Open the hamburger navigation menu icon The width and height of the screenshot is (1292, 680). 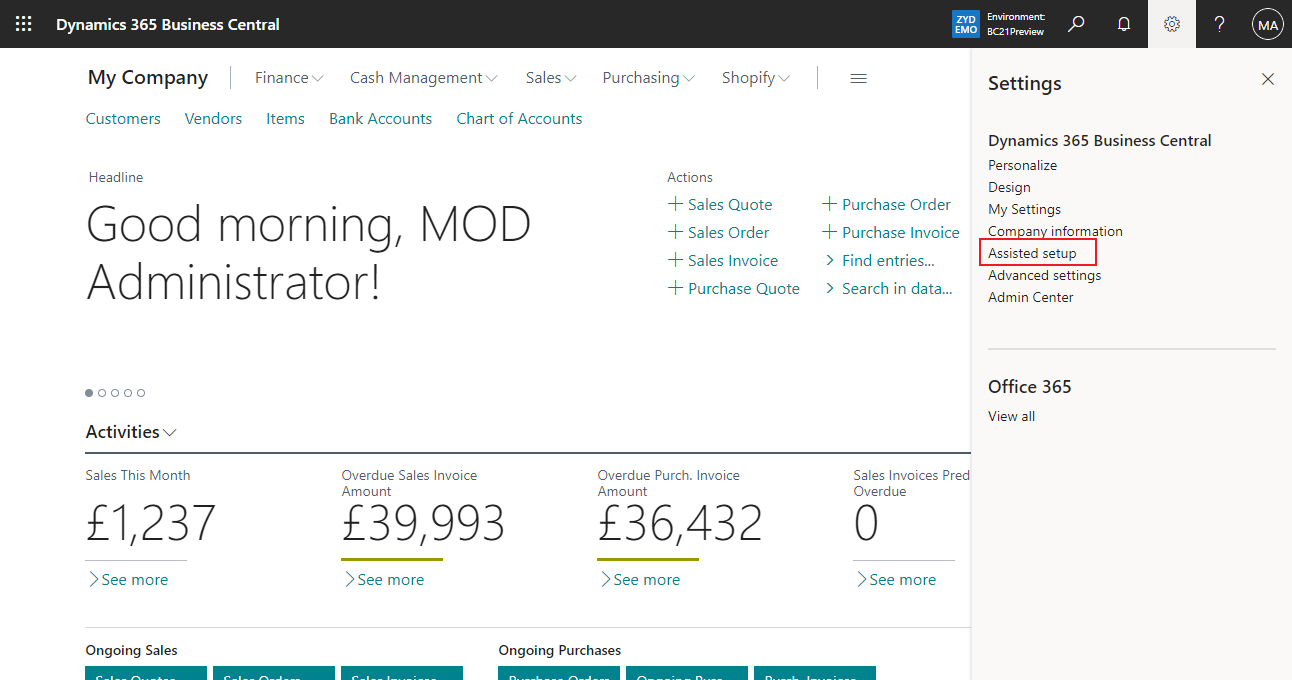[x=858, y=78]
